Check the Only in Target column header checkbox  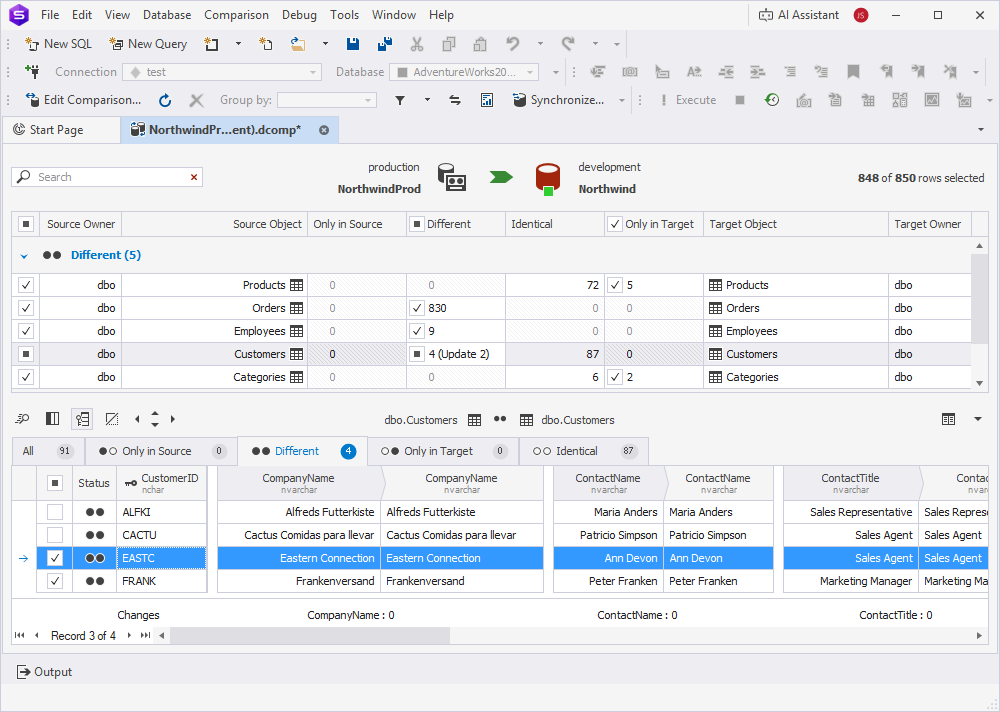pos(614,224)
